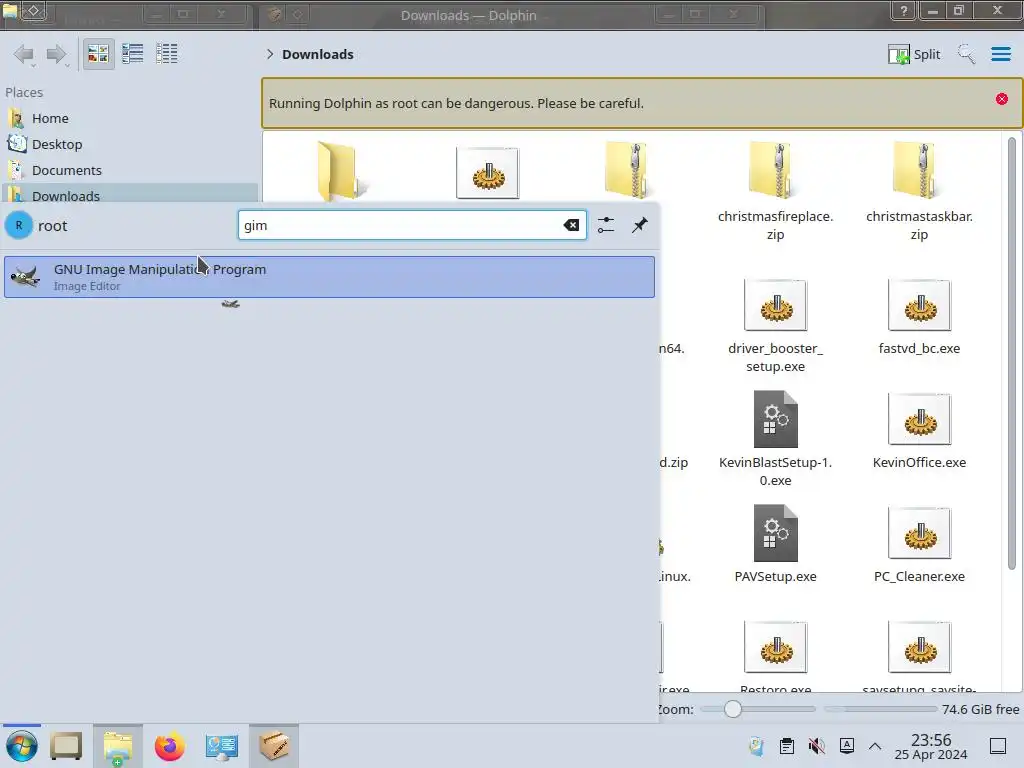The image size is (1024, 768).
Task: Select driver_booster_setup.exe file
Action: (x=775, y=325)
